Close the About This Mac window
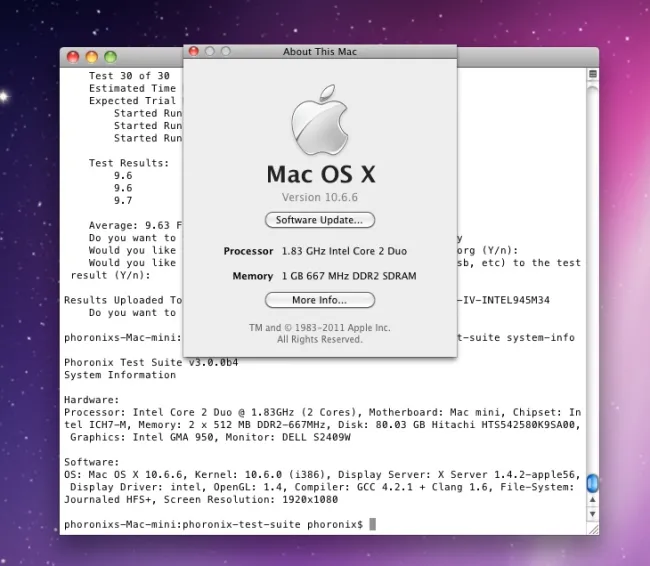 click(194, 51)
